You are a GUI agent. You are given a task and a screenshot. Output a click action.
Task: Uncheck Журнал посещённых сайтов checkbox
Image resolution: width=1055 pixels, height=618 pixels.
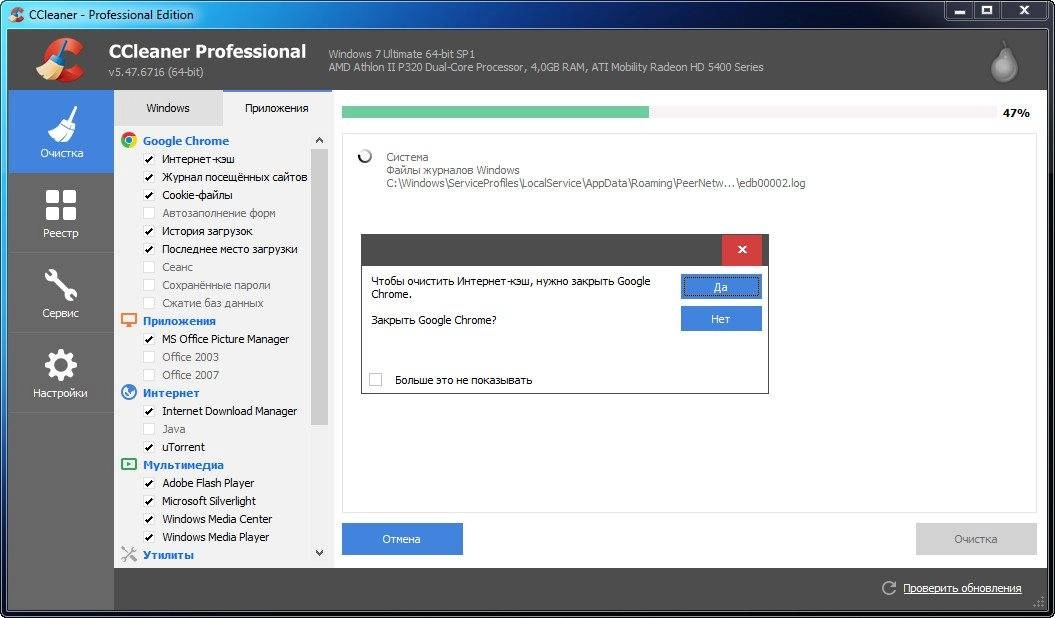[x=149, y=178]
